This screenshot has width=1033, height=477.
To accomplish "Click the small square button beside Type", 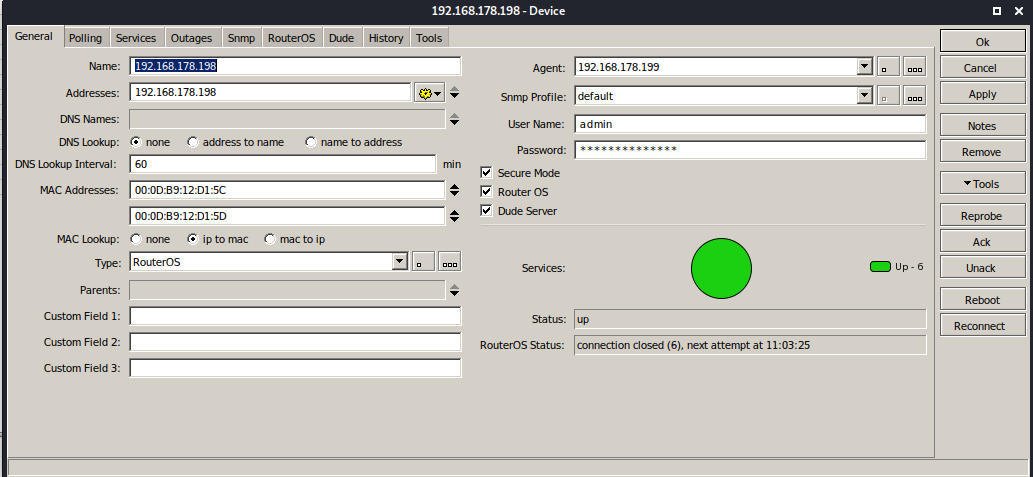I will pos(424,262).
